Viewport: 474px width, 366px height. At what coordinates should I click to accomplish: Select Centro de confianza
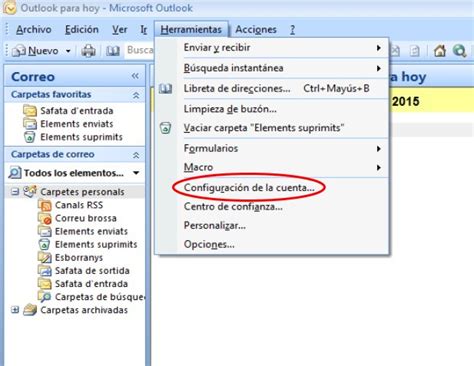pos(273,207)
